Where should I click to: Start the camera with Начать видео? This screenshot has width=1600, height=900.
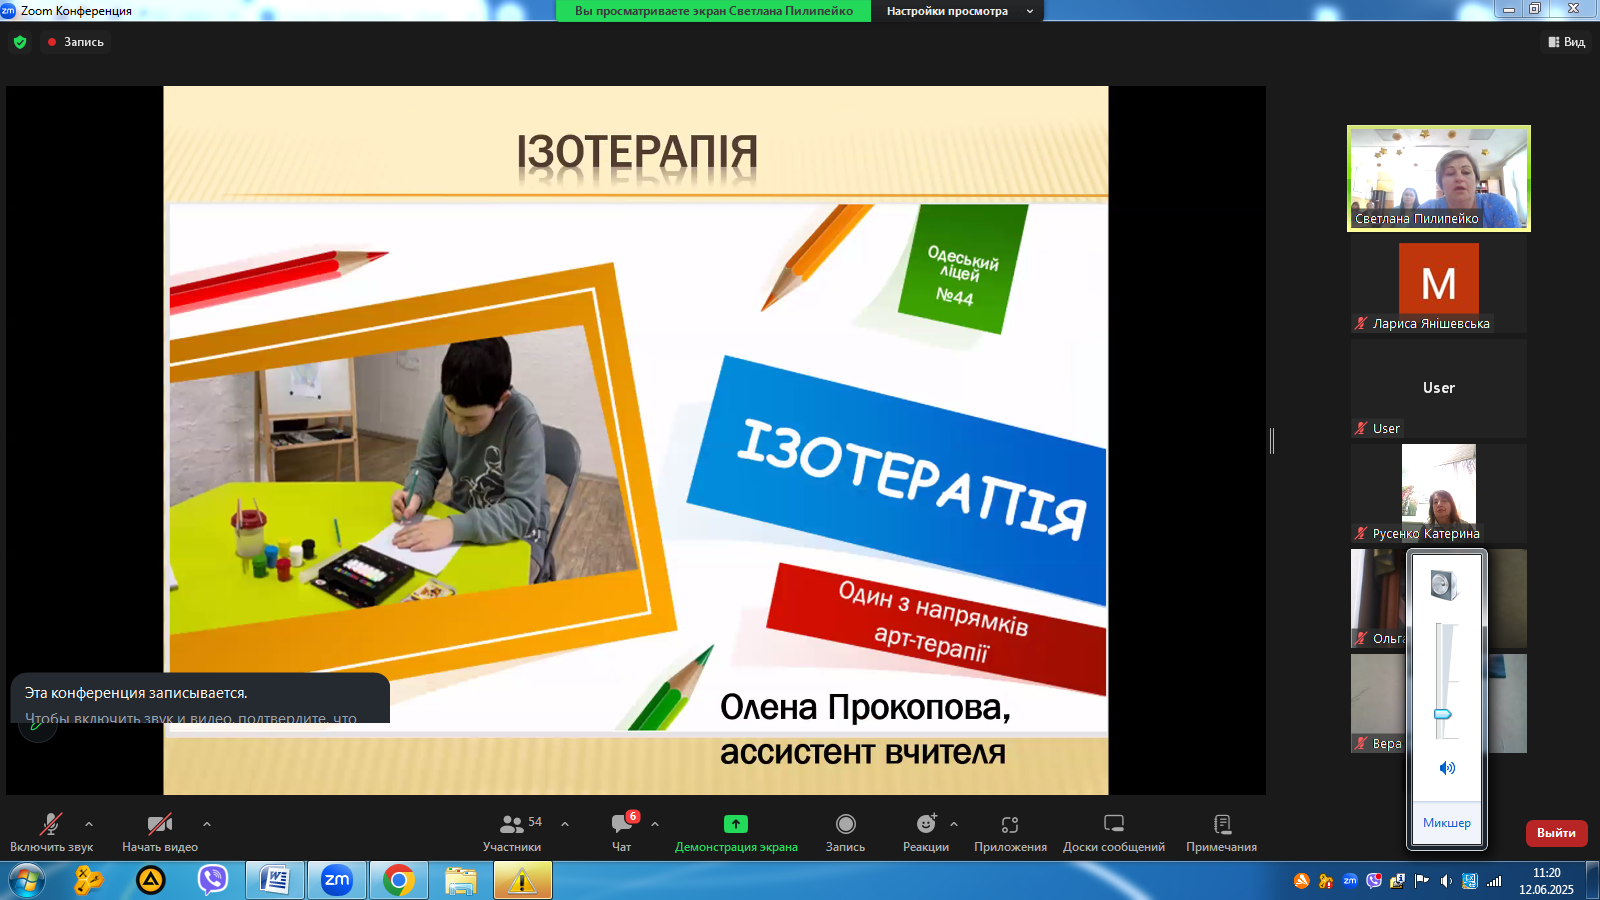click(160, 832)
